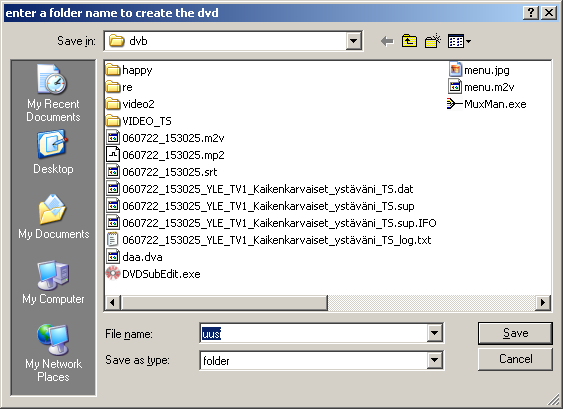This screenshot has height=409, width=563.
Task: Select MuxMan.exe in file list
Action: point(487,104)
